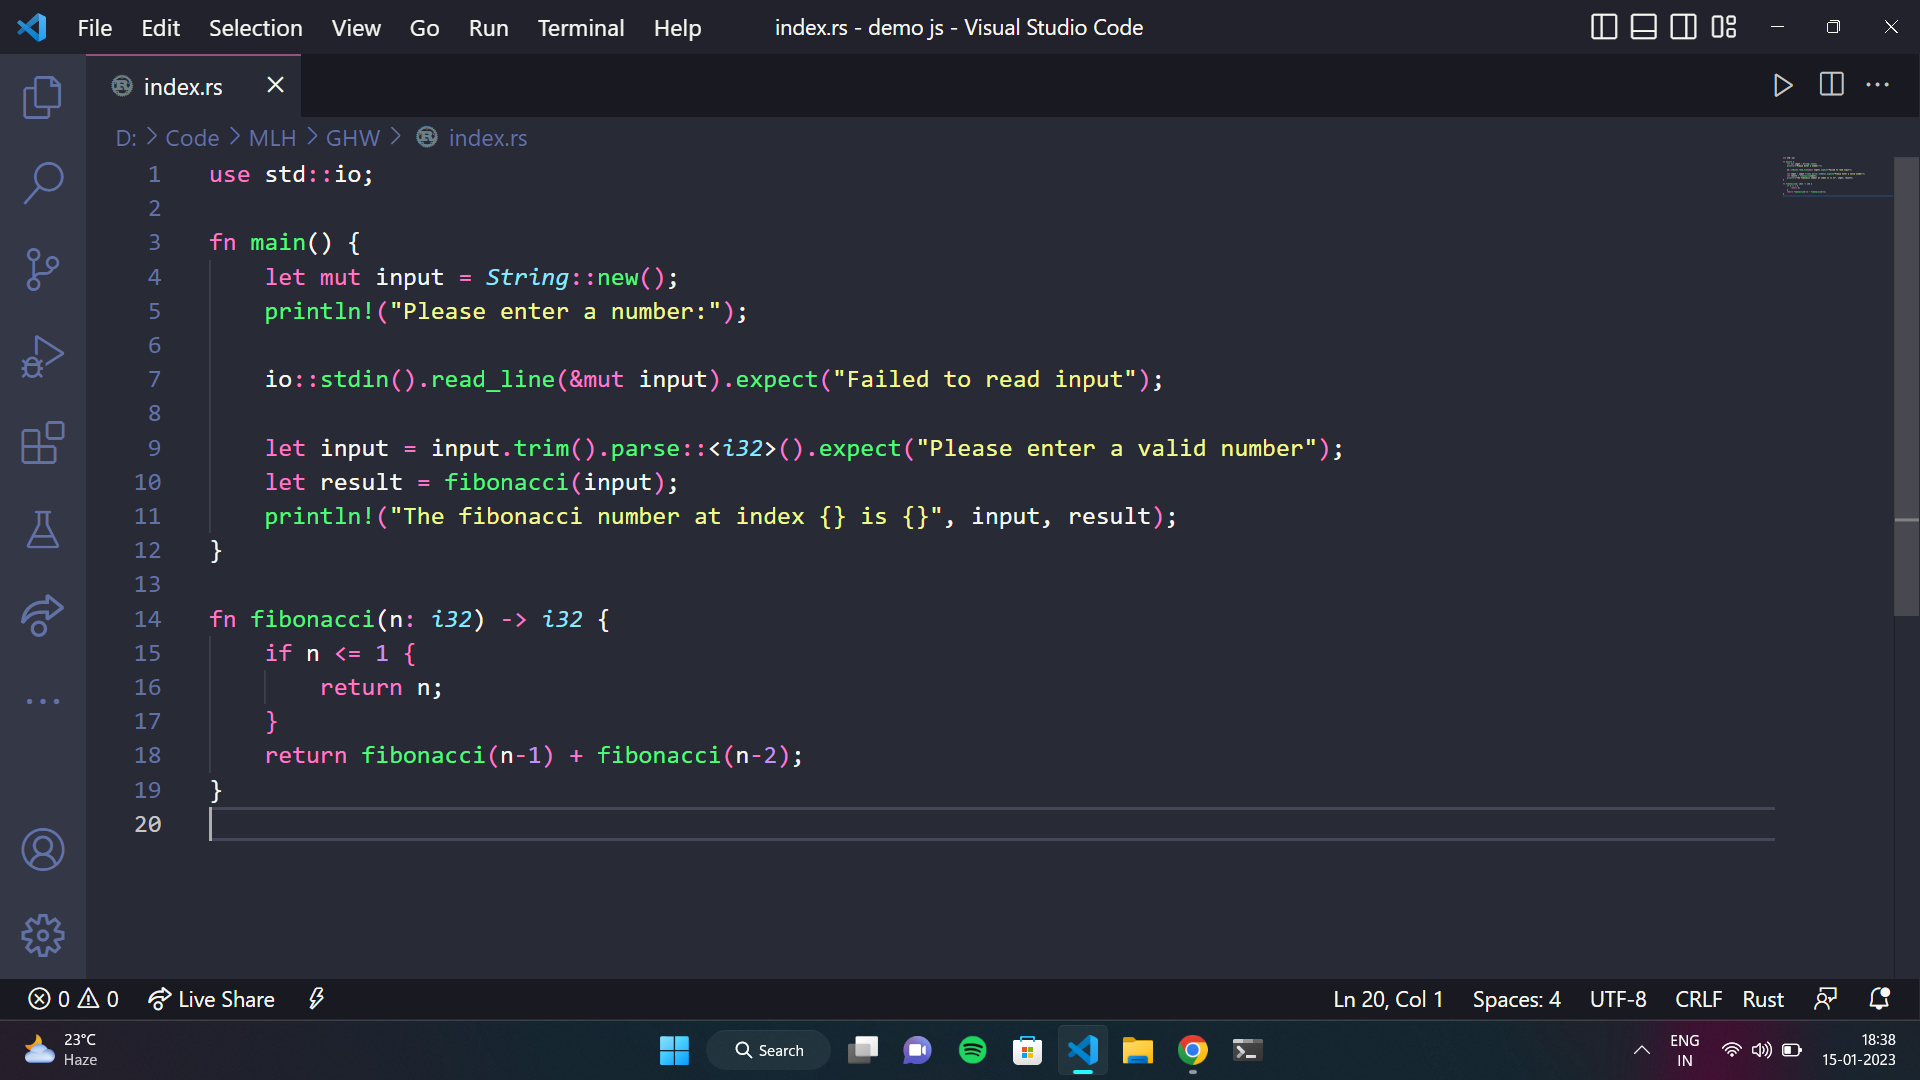Toggle the primary side bar layout
Image resolution: width=1920 pixels, height=1080 pixels.
click(1603, 27)
